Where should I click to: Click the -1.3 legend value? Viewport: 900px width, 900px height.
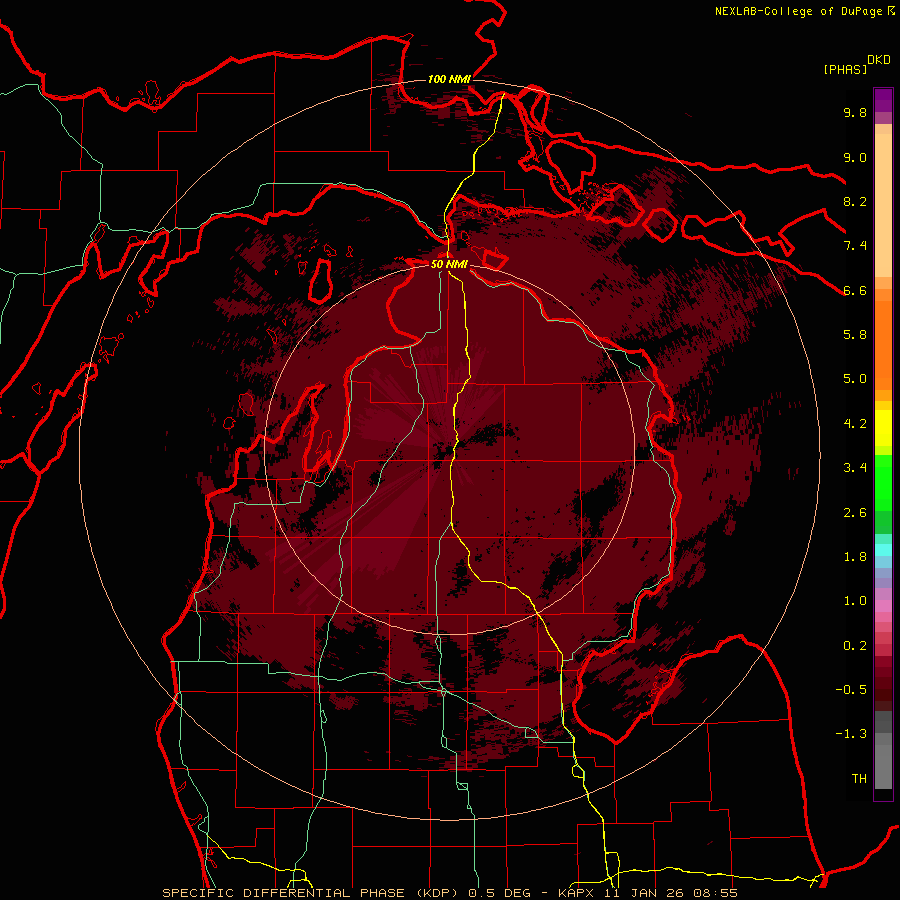851,734
